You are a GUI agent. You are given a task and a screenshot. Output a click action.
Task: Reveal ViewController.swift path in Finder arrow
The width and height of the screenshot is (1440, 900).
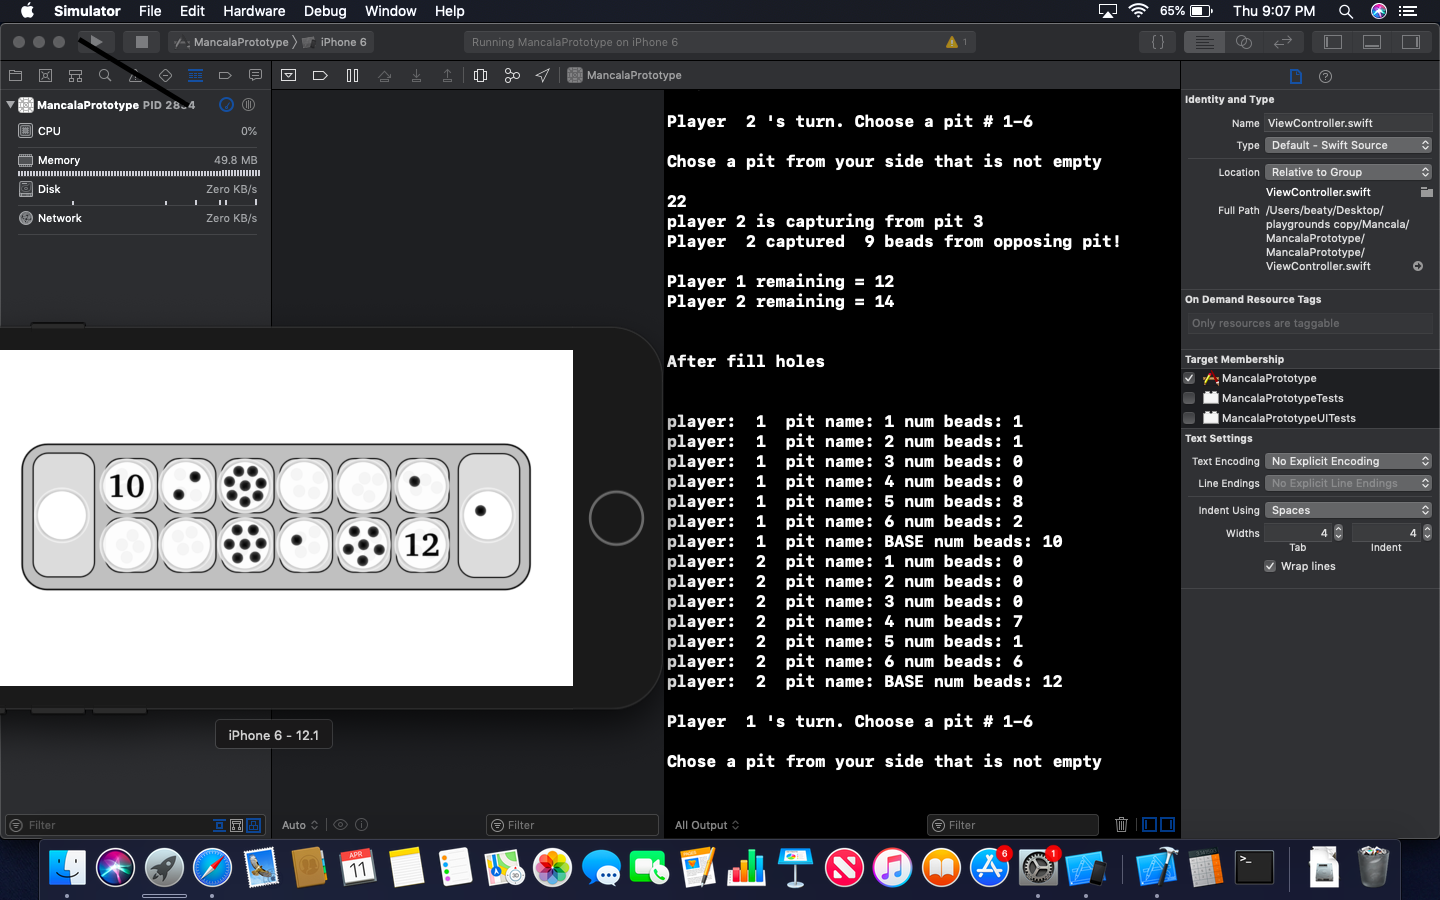point(1418,266)
